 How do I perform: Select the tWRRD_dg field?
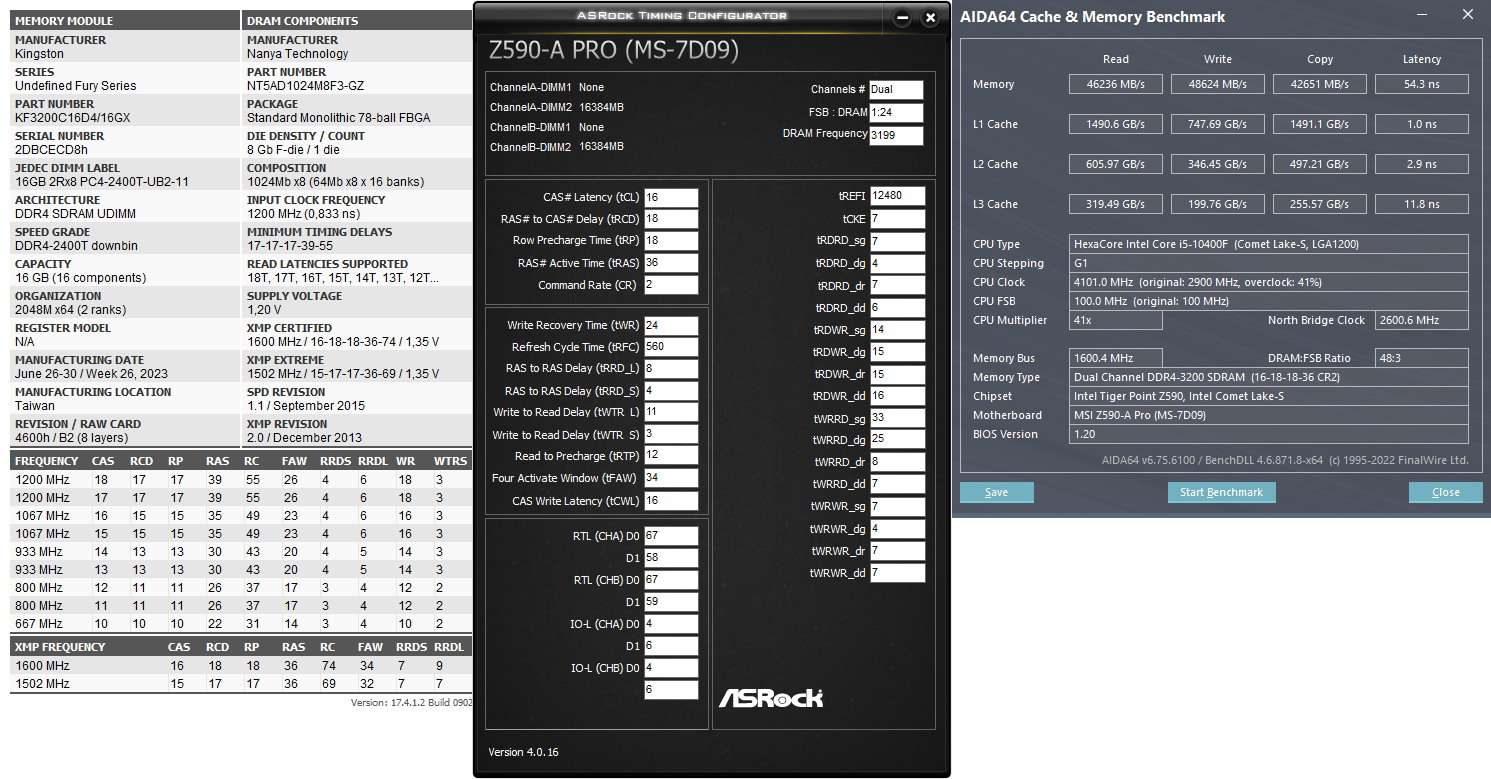(x=898, y=440)
